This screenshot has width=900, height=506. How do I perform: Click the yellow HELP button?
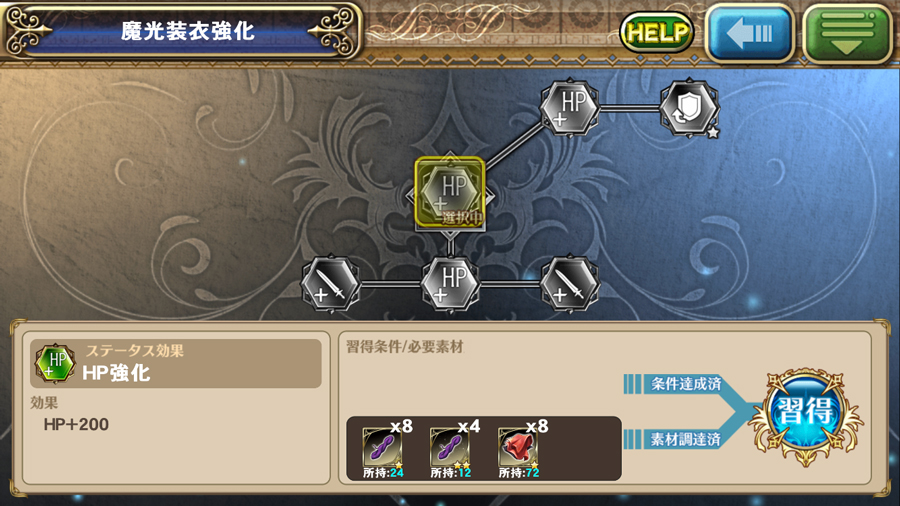click(657, 33)
